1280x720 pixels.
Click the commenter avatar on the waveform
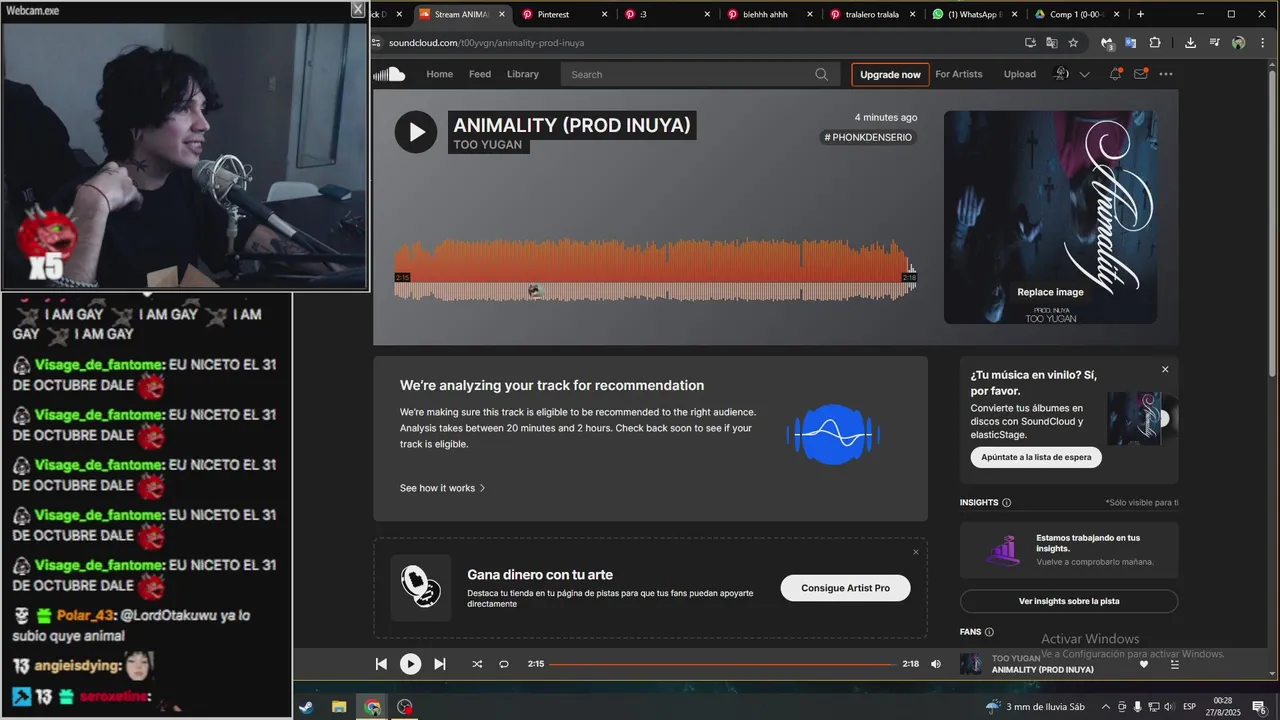(x=534, y=291)
